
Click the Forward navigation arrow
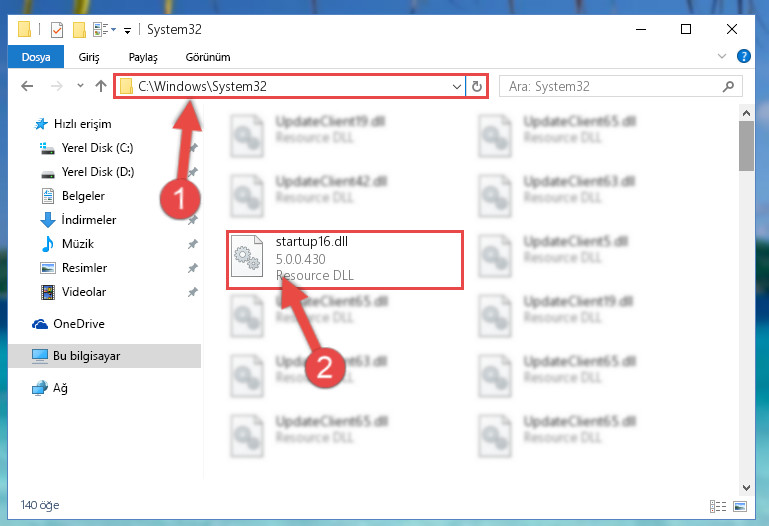[x=56, y=86]
